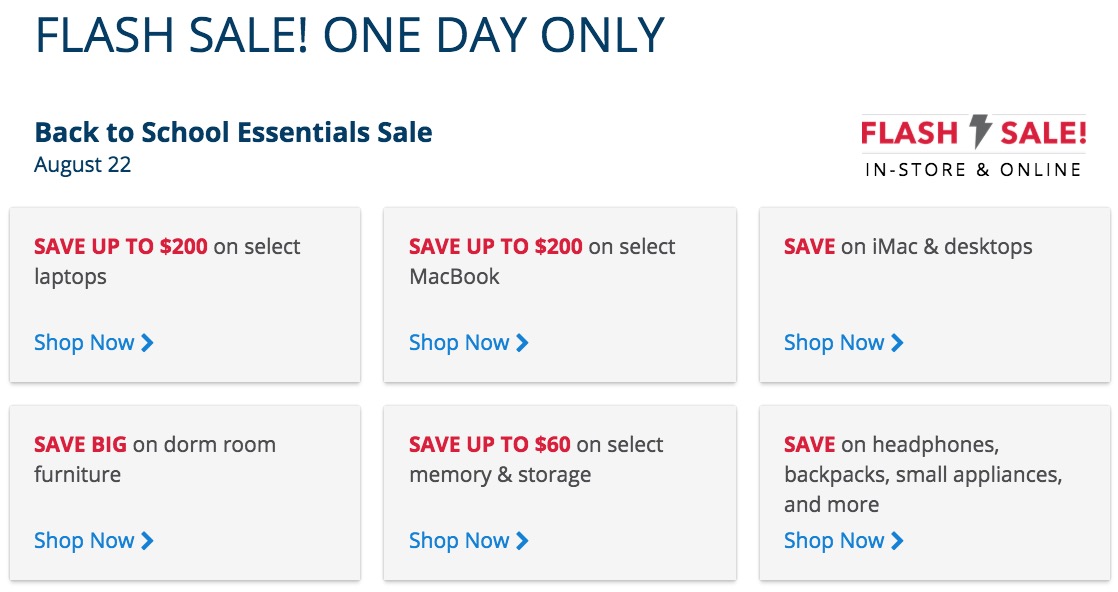This screenshot has width=1118, height=592.
Task: Open Shop Now link for select laptops
Action: tap(93, 343)
